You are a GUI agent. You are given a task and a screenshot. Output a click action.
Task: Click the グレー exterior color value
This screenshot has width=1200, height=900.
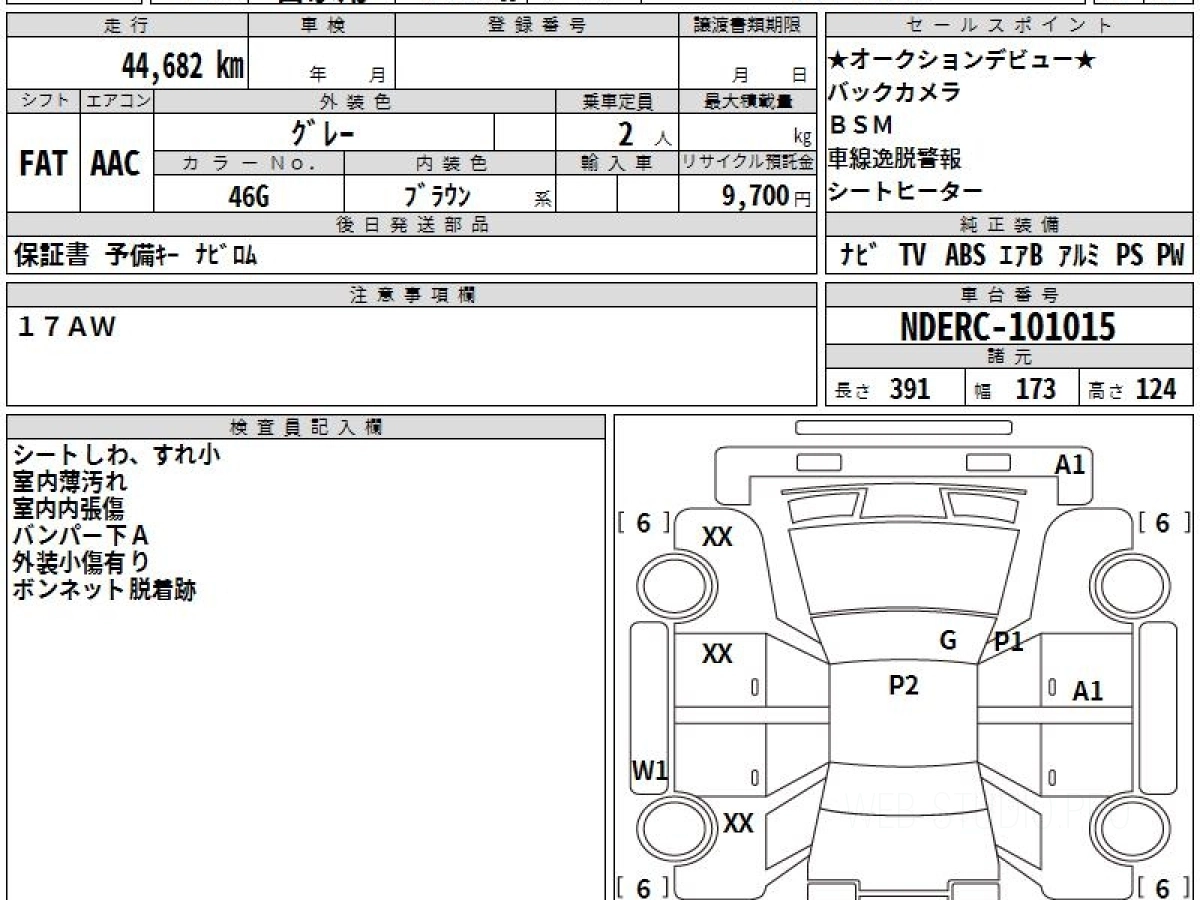pyautogui.click(x=323, y=132)
